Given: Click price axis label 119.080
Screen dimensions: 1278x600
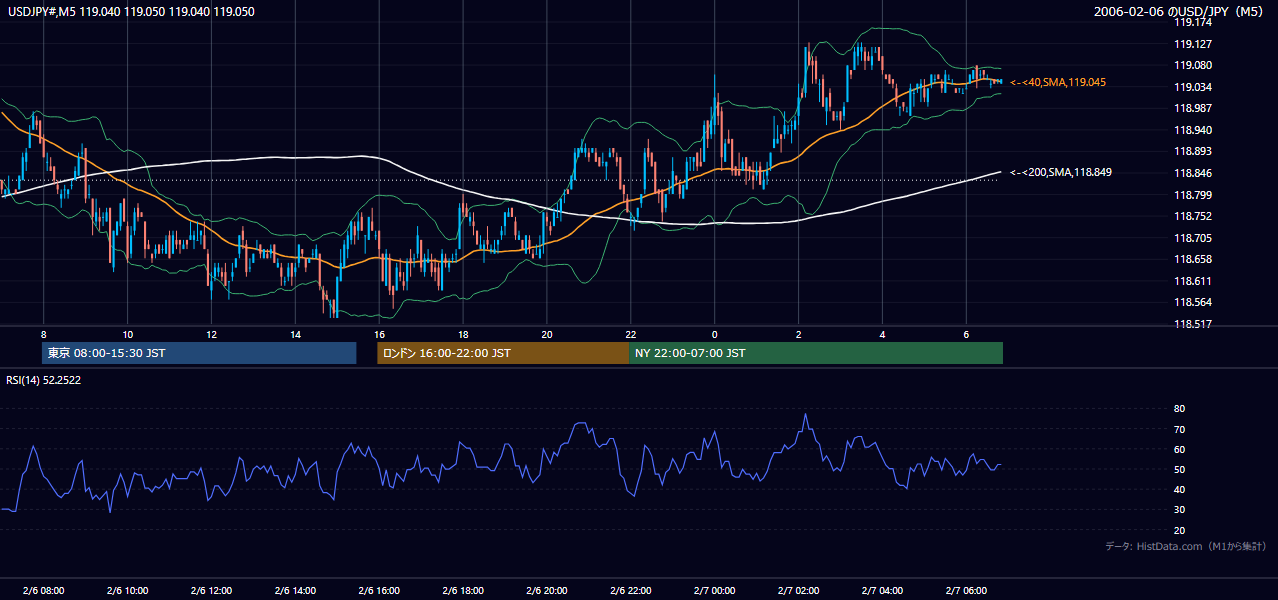Looking at the screenshot, I should coord(1193,65).
